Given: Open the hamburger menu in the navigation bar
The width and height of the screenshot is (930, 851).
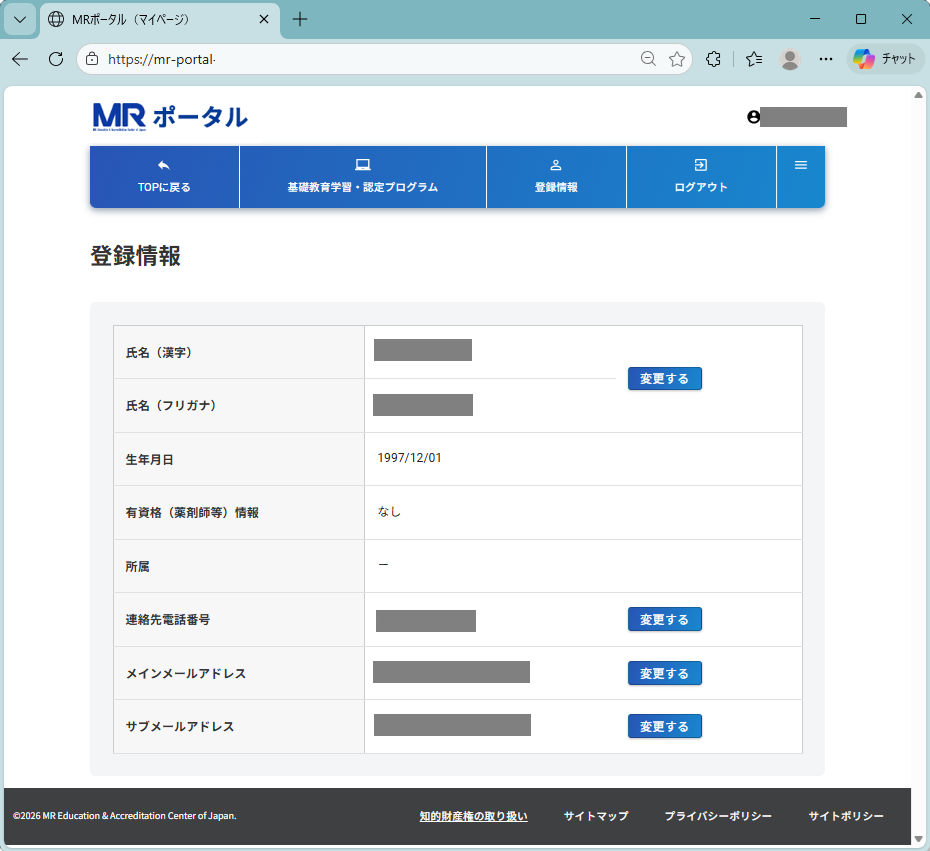Looking at the screenshot, I should (x=800, y=166).
